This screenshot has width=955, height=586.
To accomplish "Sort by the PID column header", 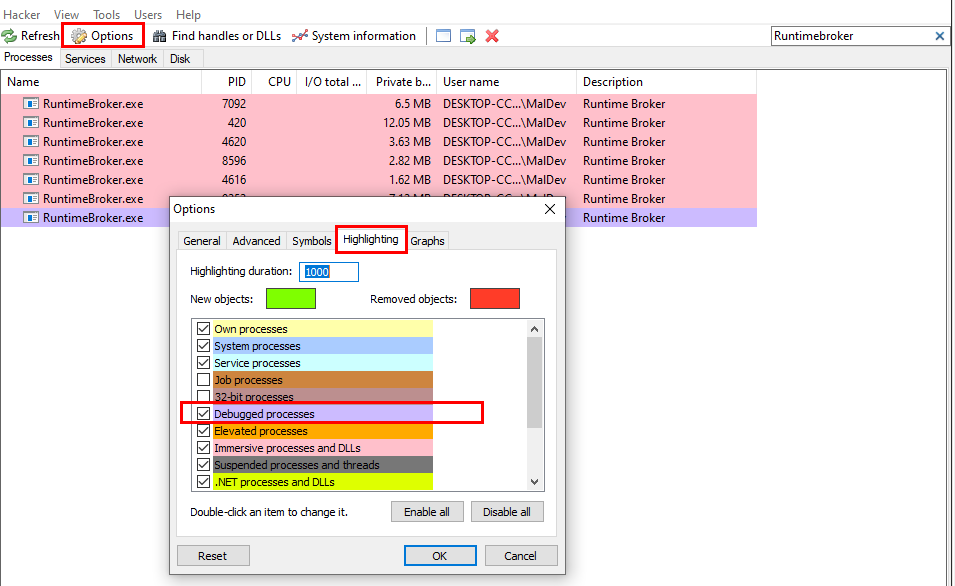I will click(227, 82).
